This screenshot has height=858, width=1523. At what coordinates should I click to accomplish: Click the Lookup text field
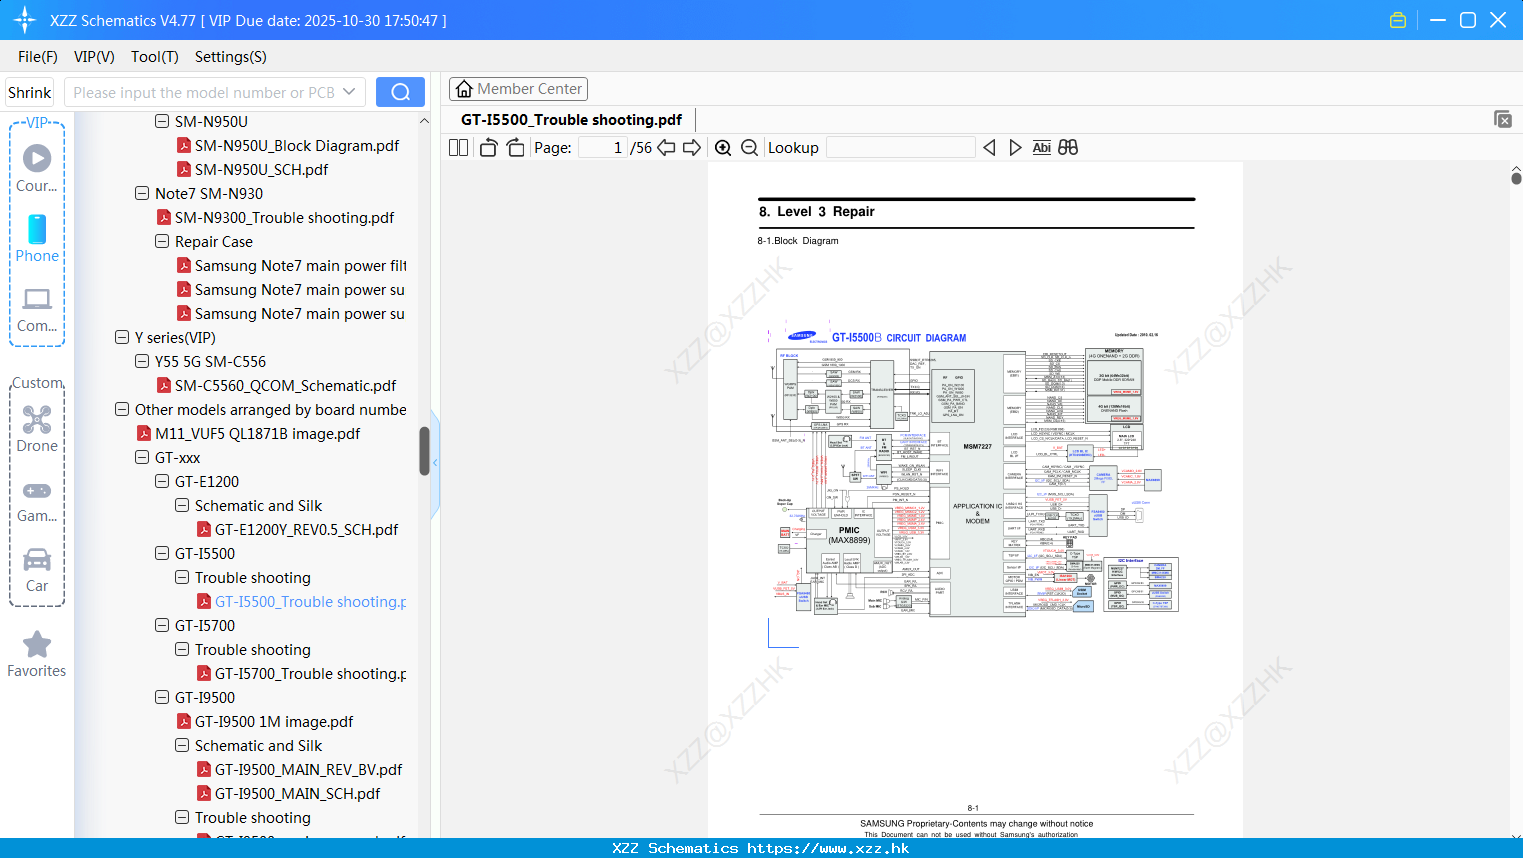tap(900, 147)
